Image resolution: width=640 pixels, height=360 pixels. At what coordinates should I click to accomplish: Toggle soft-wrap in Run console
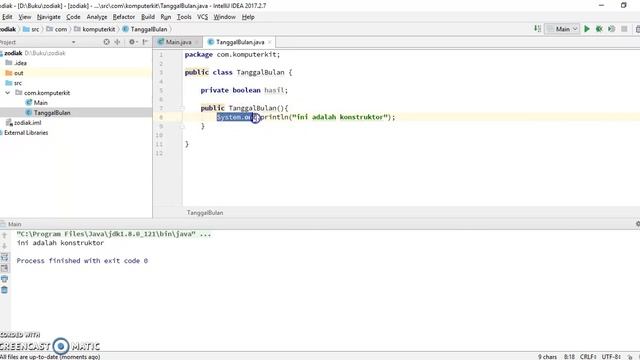pos(4,257)
